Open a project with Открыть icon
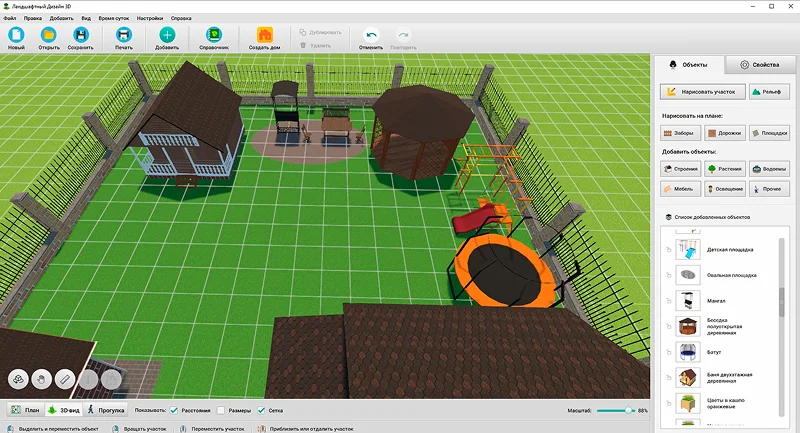 (x=48, y=35)
